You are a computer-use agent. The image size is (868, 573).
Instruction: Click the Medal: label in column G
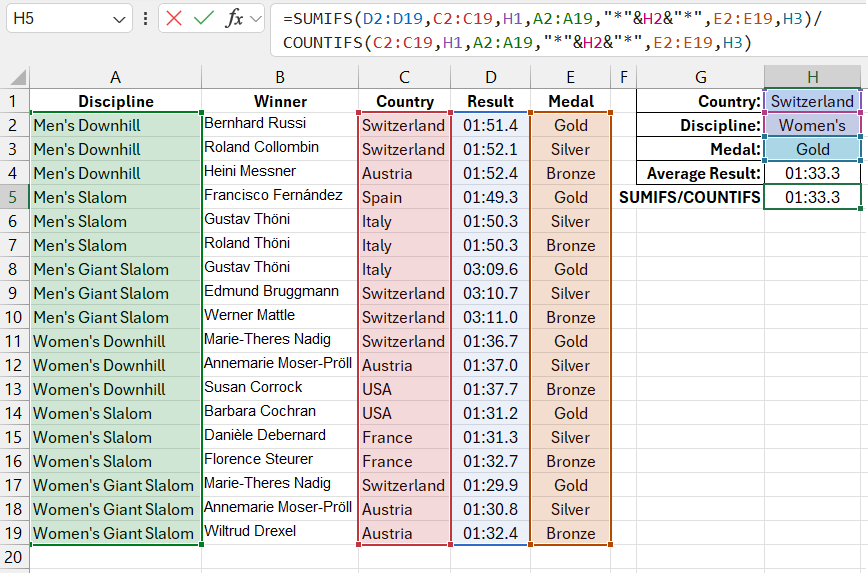(701, 149)
